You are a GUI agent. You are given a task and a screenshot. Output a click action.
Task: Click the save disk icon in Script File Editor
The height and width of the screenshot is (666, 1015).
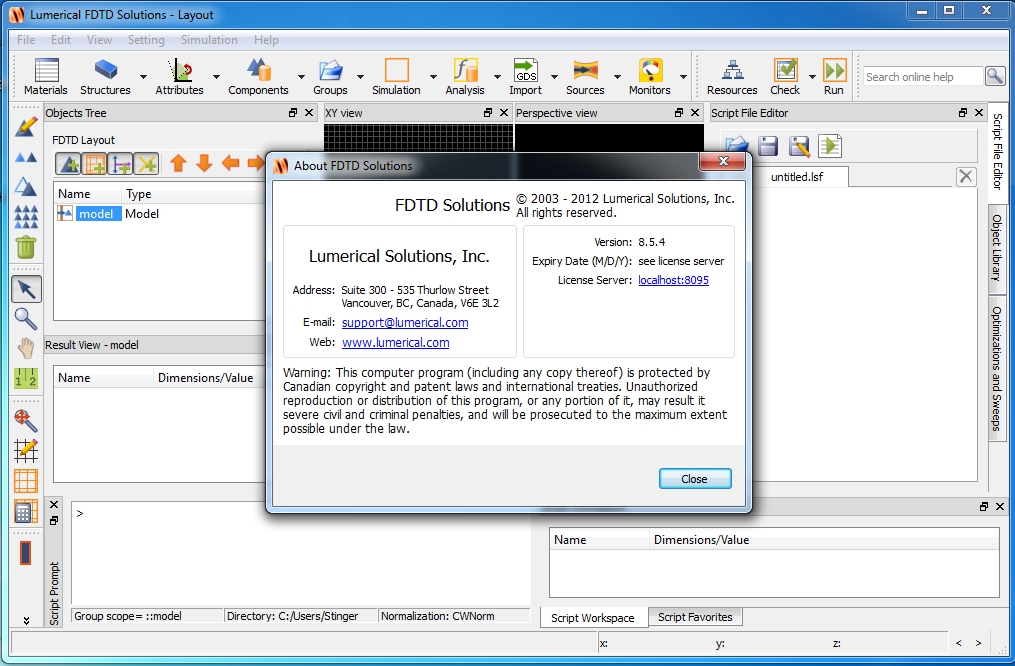(x=768, y=146)
